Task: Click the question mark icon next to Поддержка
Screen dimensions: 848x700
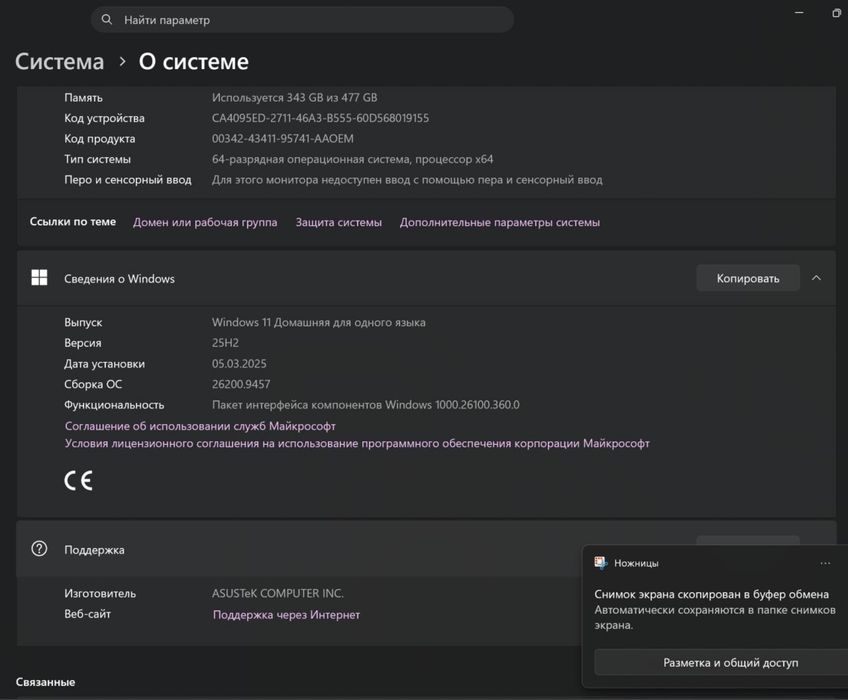Action: [39, 549]
